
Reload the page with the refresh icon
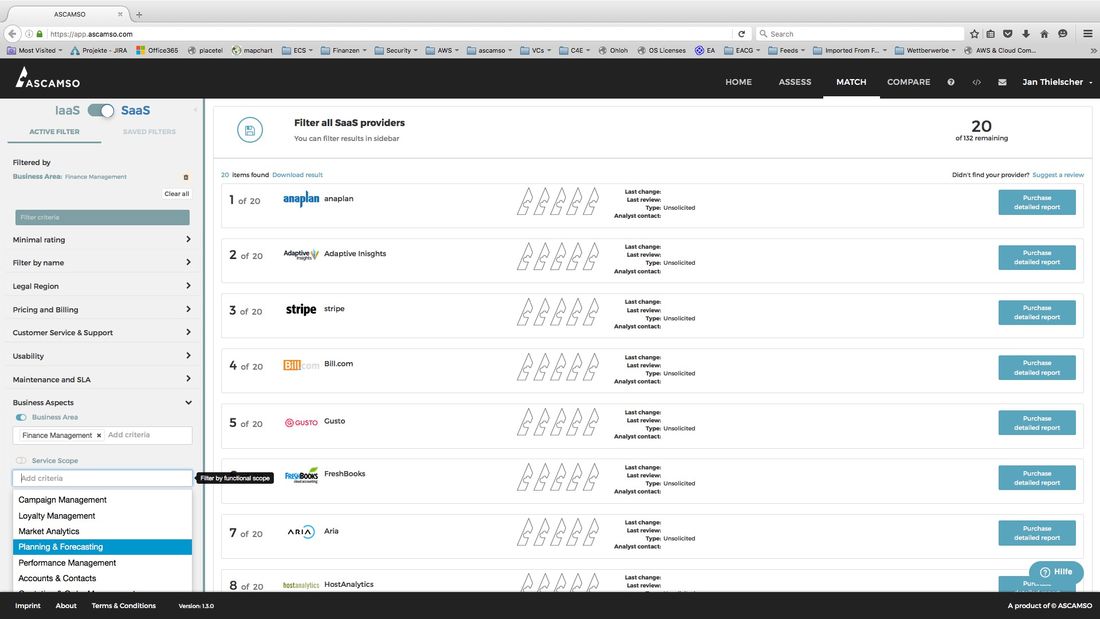742,34
